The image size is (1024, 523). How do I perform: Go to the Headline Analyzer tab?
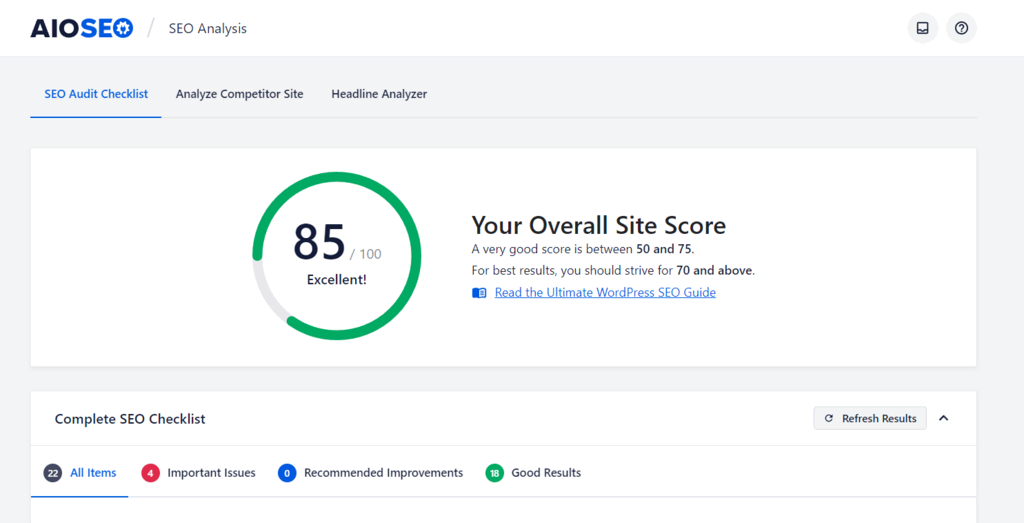379,94
